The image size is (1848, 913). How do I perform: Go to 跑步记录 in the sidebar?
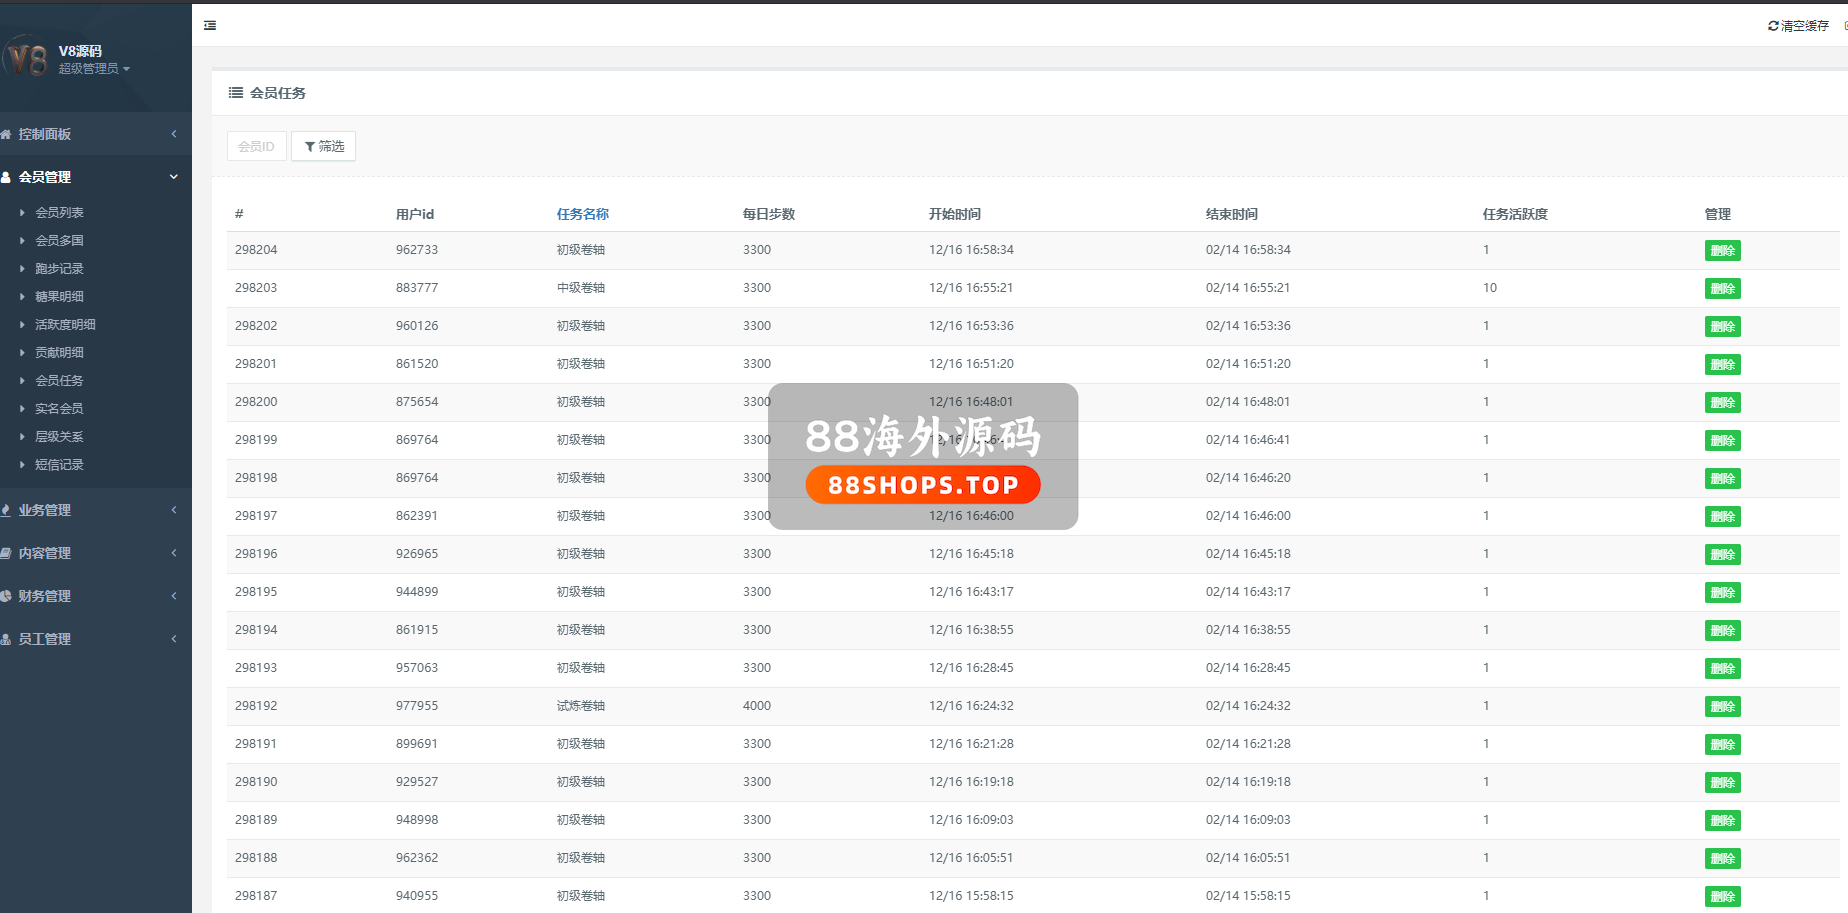pyautogui.click(x=59, y=269)
